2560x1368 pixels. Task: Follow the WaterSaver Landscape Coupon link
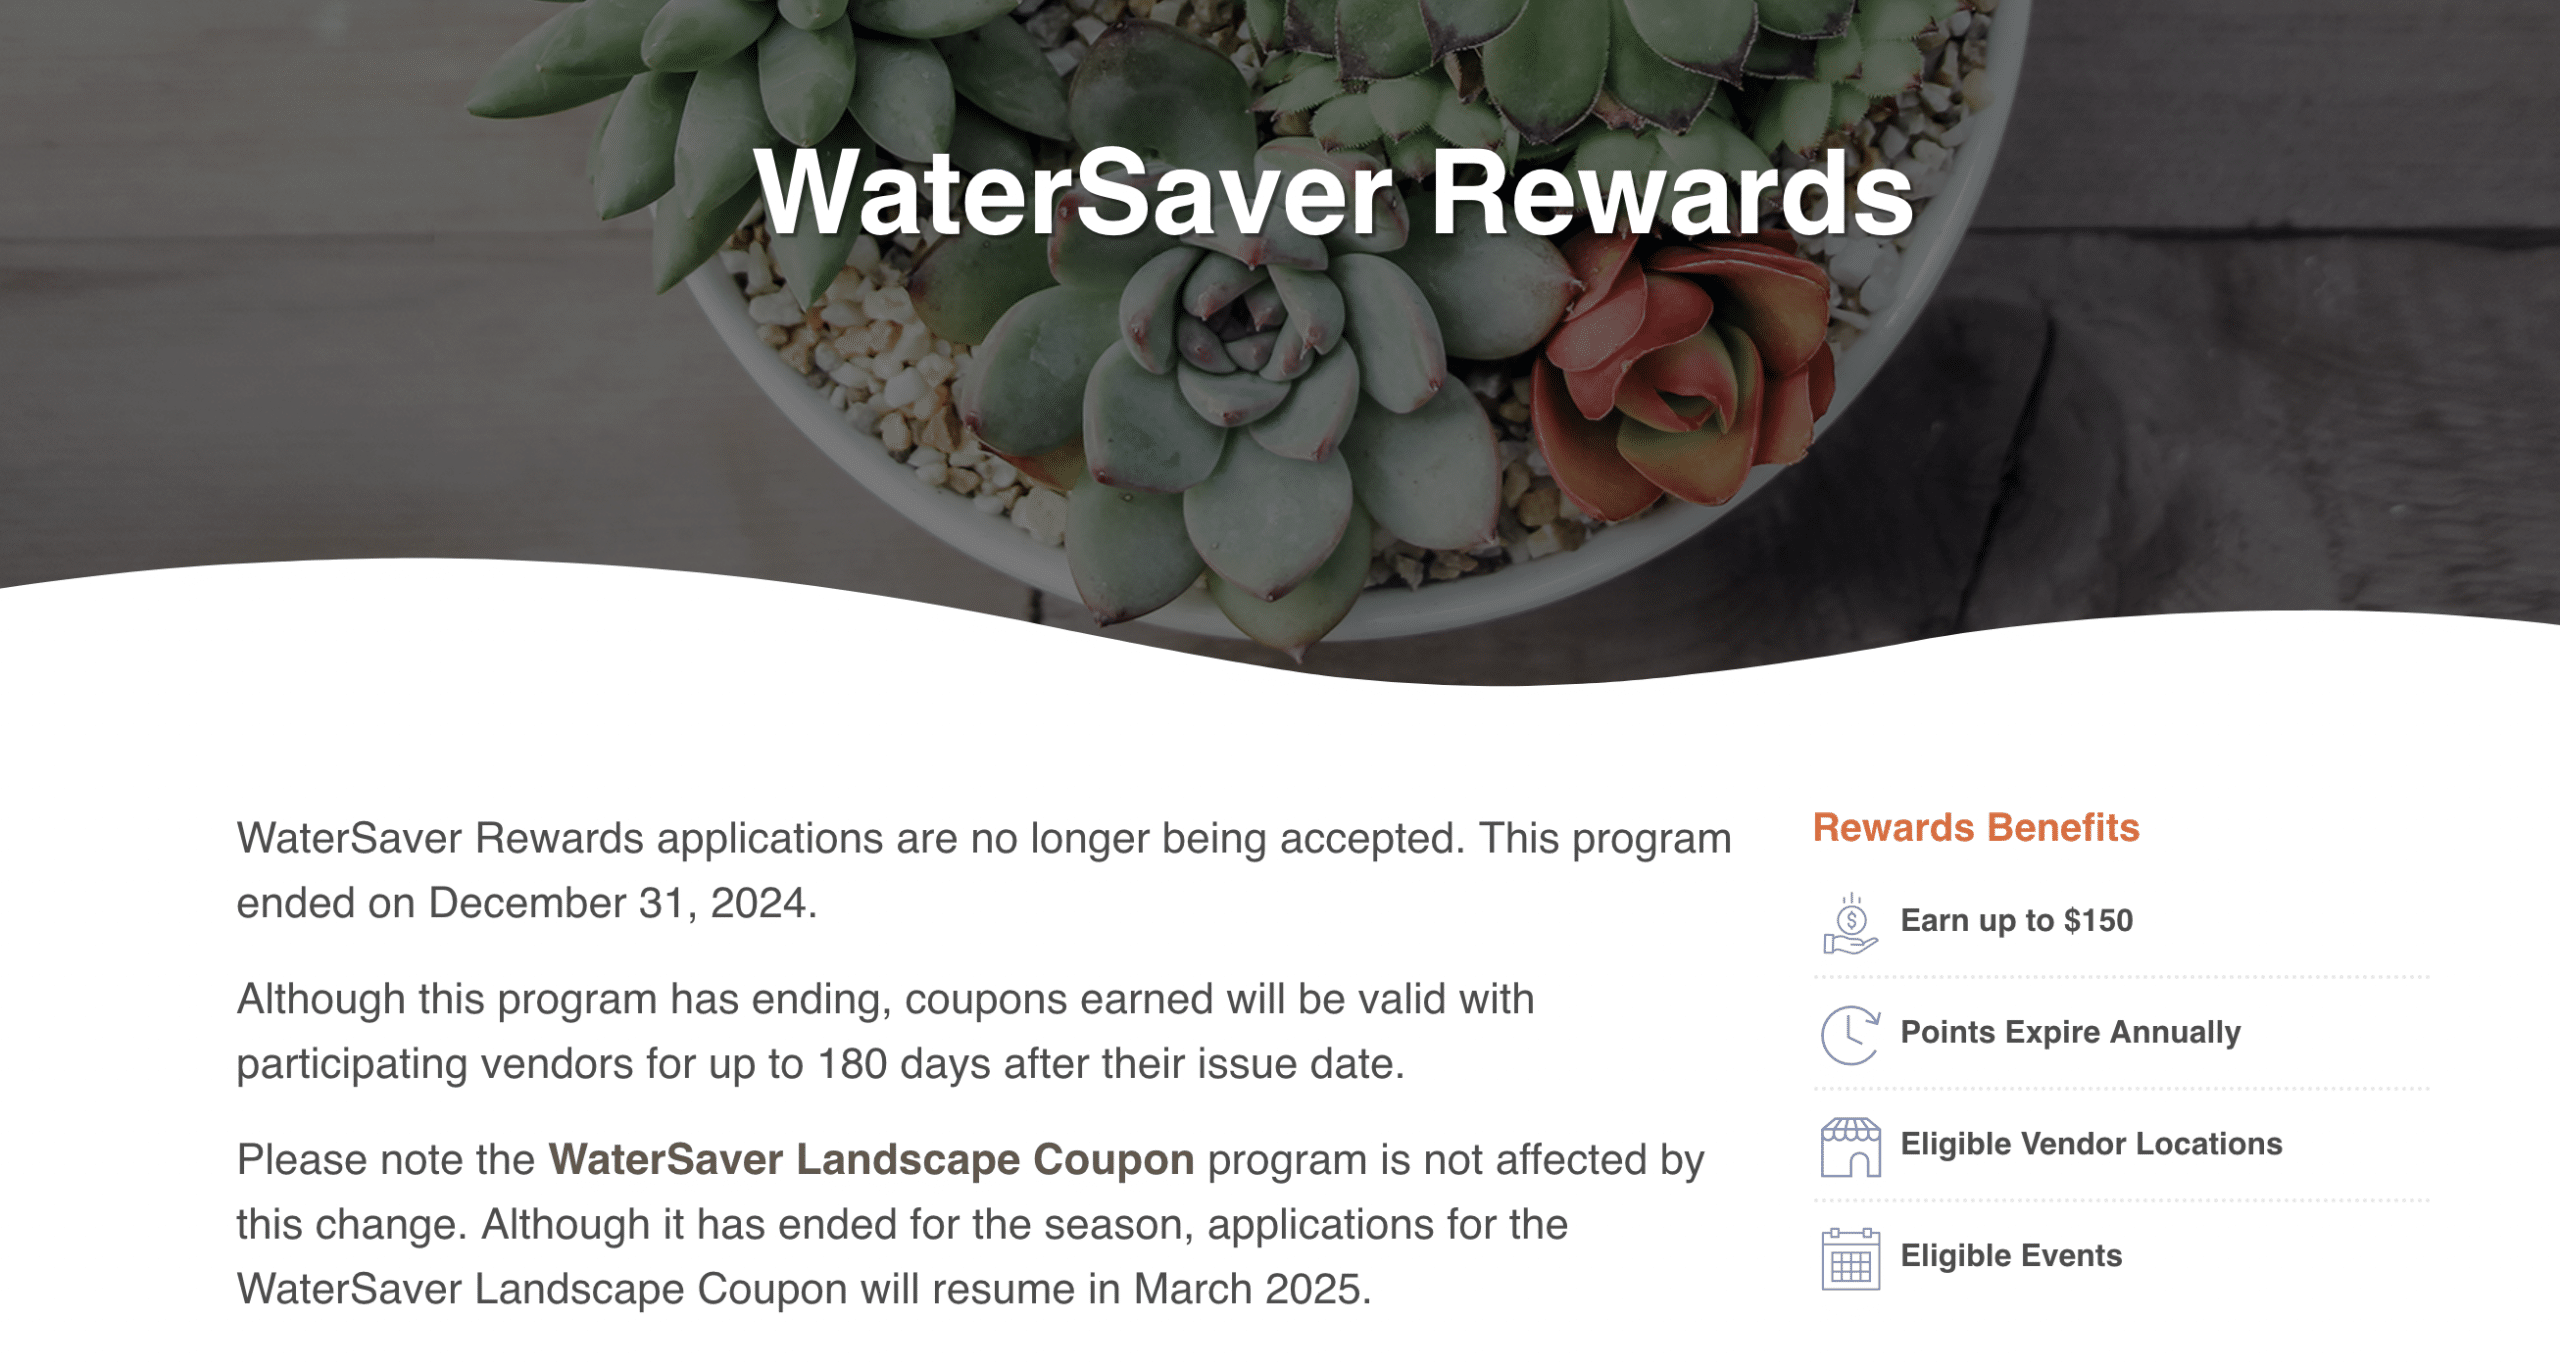point(871,1160)
